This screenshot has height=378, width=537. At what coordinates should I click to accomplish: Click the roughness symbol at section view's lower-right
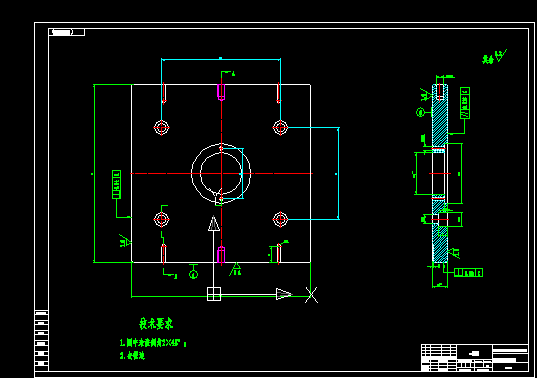tap(454, 253)
